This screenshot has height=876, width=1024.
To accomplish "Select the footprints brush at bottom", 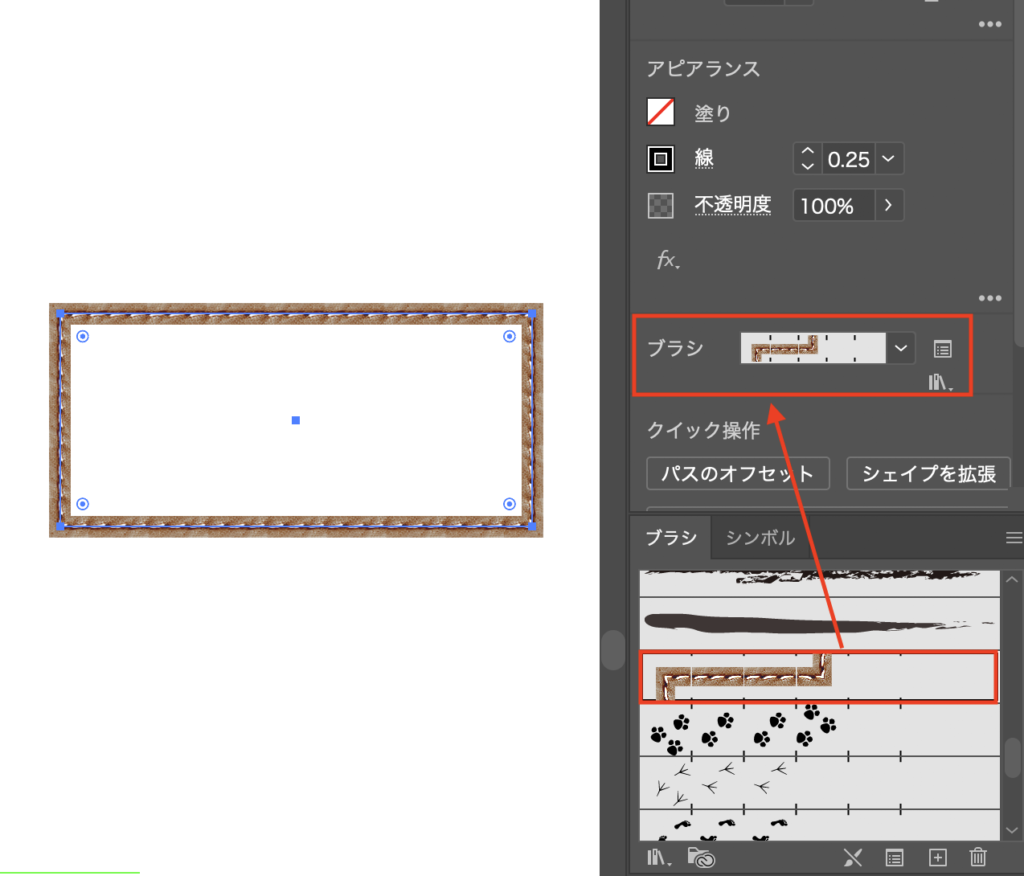I will tap(820, 826).
